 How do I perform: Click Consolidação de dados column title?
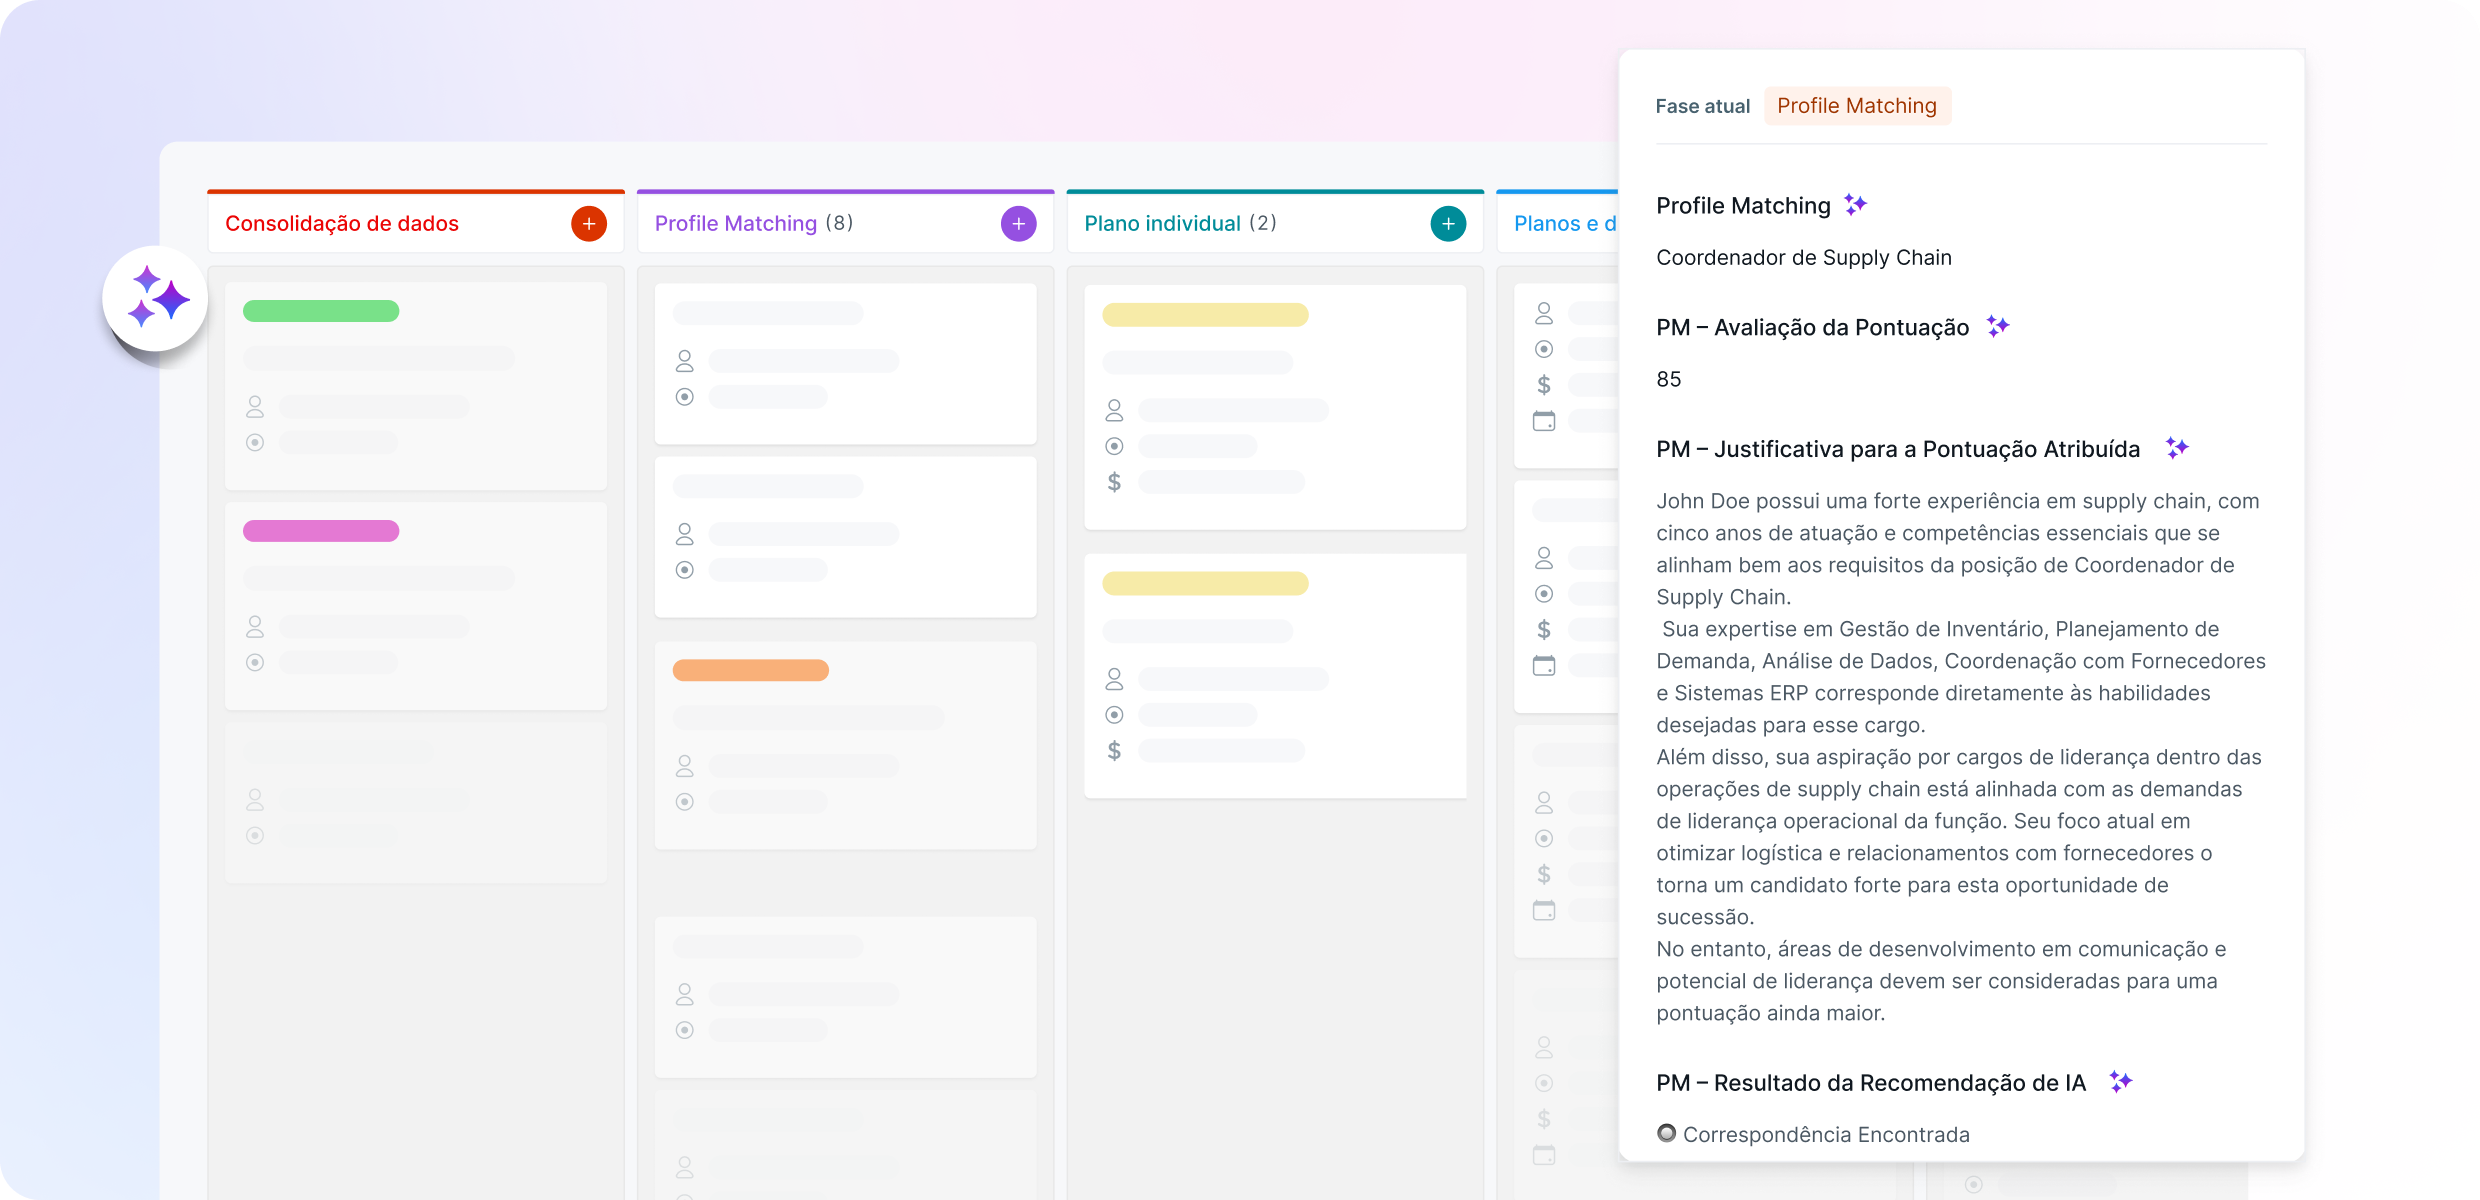pos(342,224)
